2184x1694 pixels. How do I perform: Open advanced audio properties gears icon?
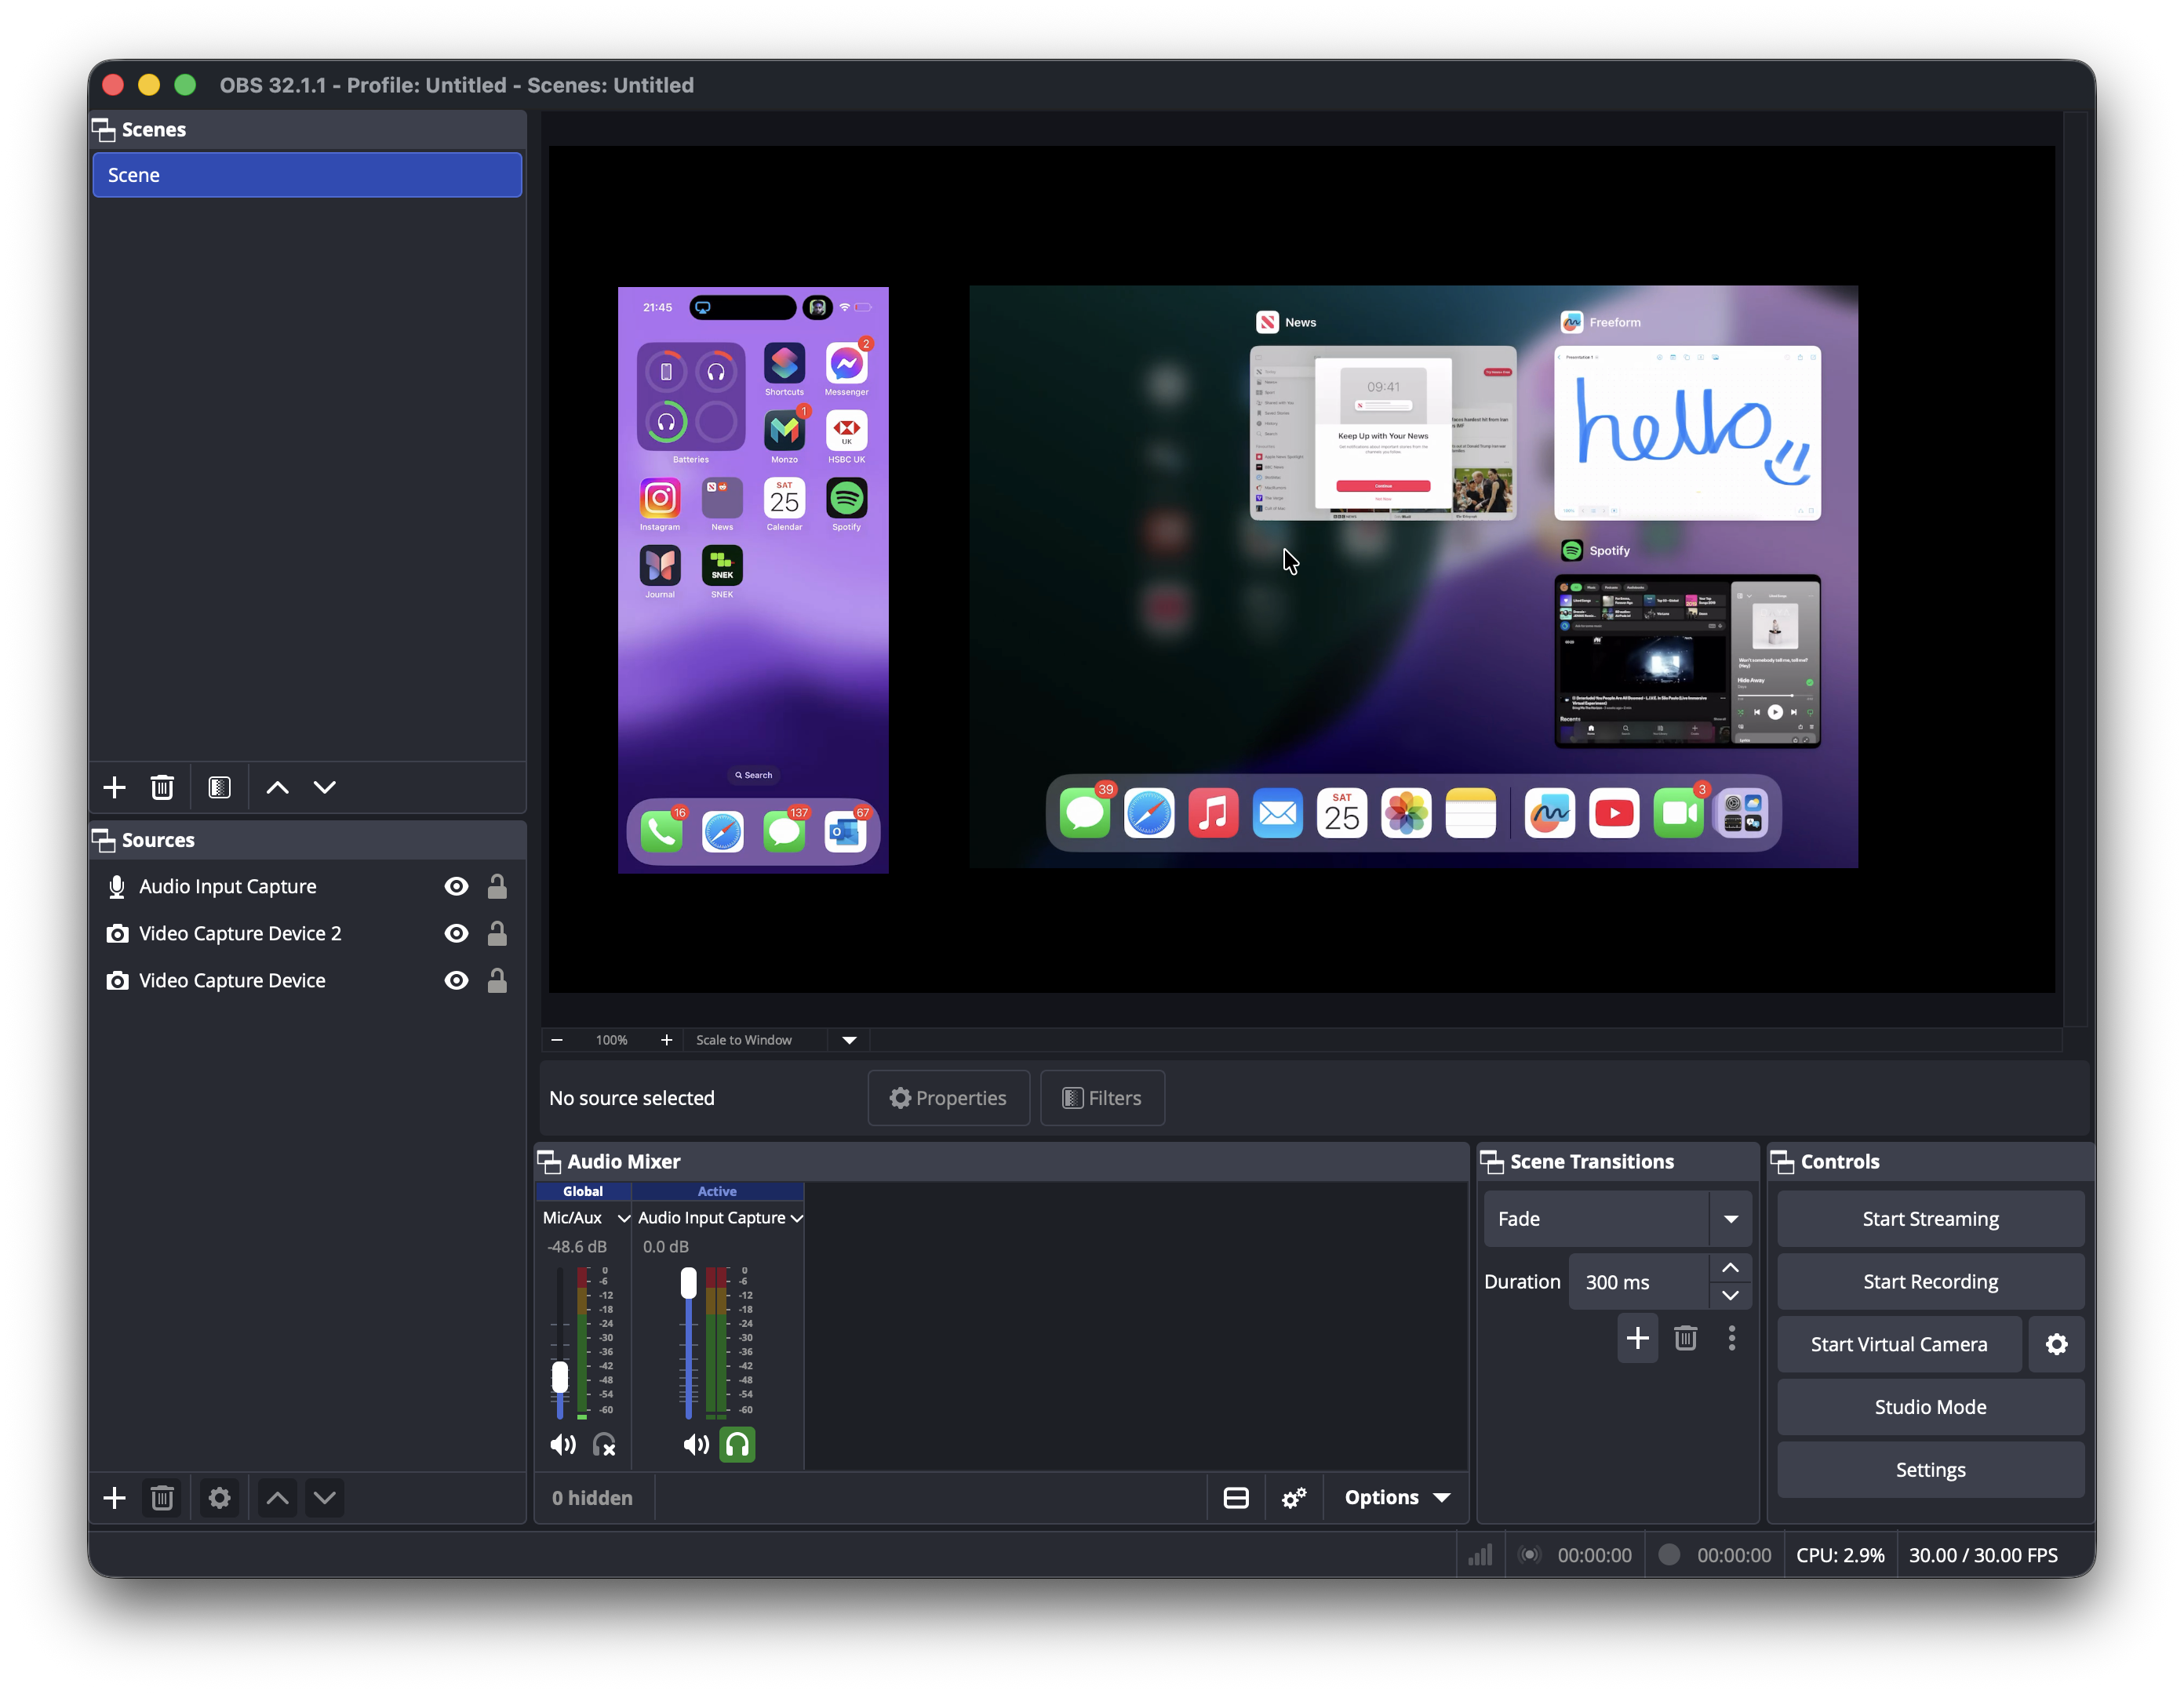click(1294, 1497)
